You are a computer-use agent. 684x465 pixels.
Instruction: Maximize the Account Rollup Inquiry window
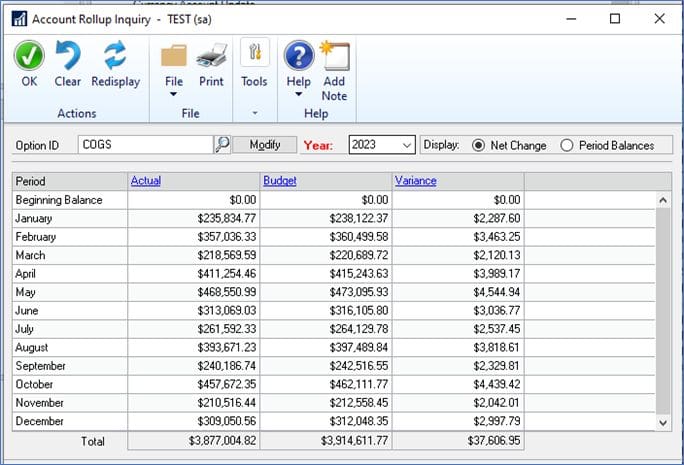[615, 19]
